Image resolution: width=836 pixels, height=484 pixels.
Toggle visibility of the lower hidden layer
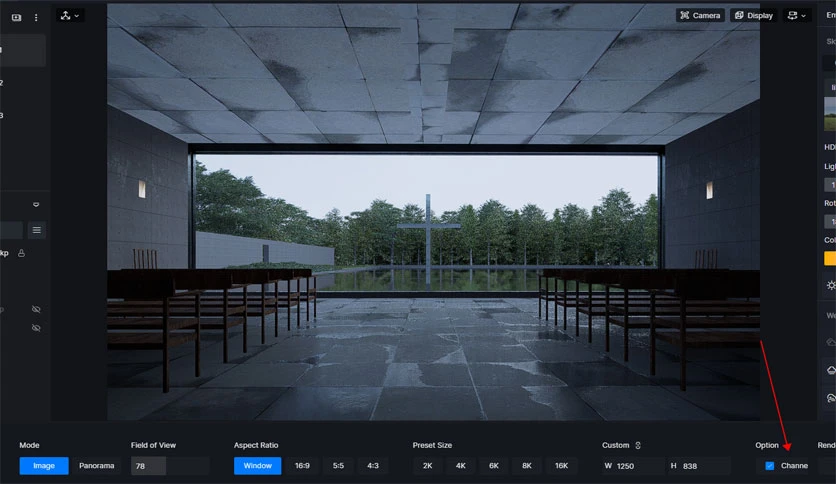click(x=36, y=328)
